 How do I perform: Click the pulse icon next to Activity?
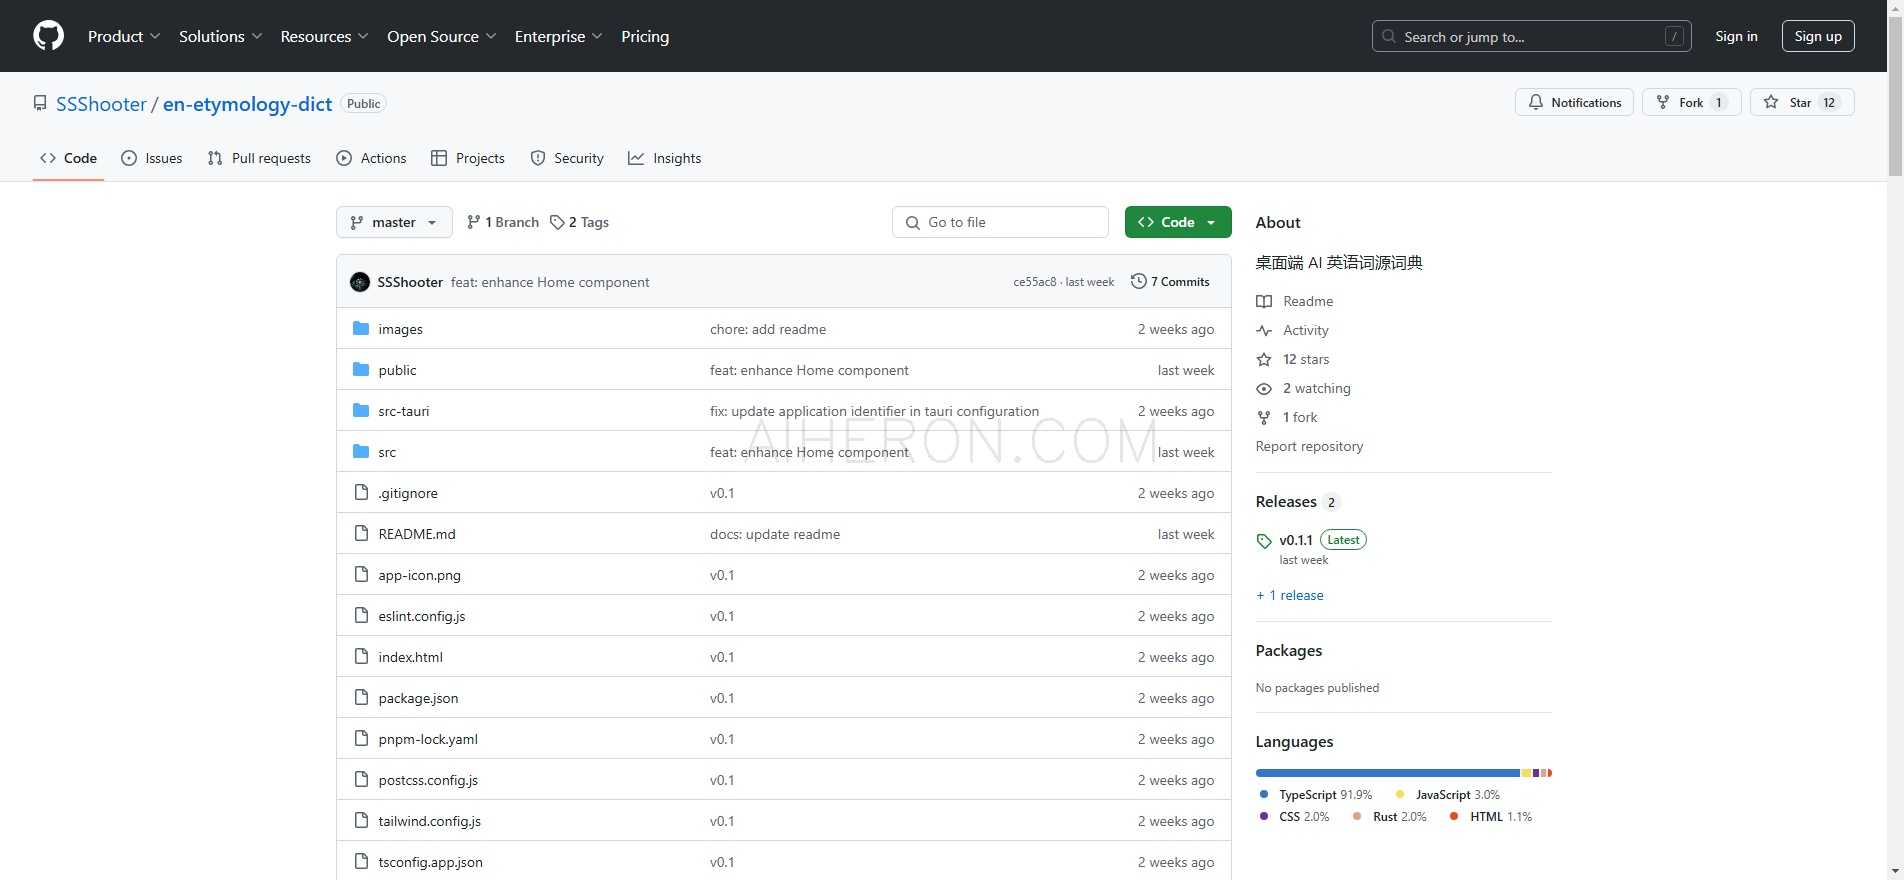[1264, 330]
